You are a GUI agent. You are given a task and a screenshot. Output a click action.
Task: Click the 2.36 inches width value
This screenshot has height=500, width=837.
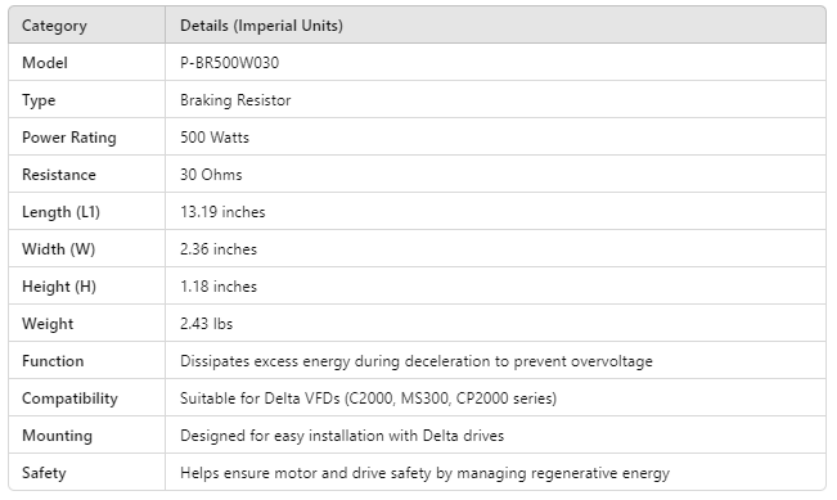pyautogui.click(x=214, y=248)
